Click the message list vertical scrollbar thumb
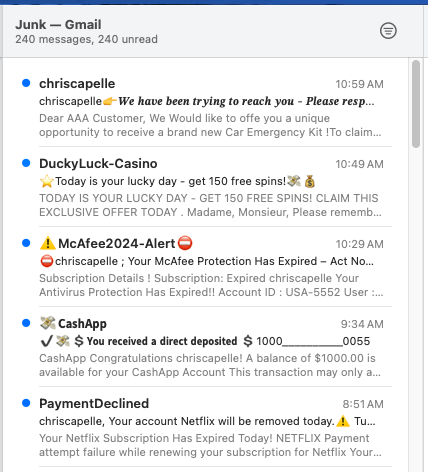Viewport: 428px width, 472px height. [x=416, y=104]
